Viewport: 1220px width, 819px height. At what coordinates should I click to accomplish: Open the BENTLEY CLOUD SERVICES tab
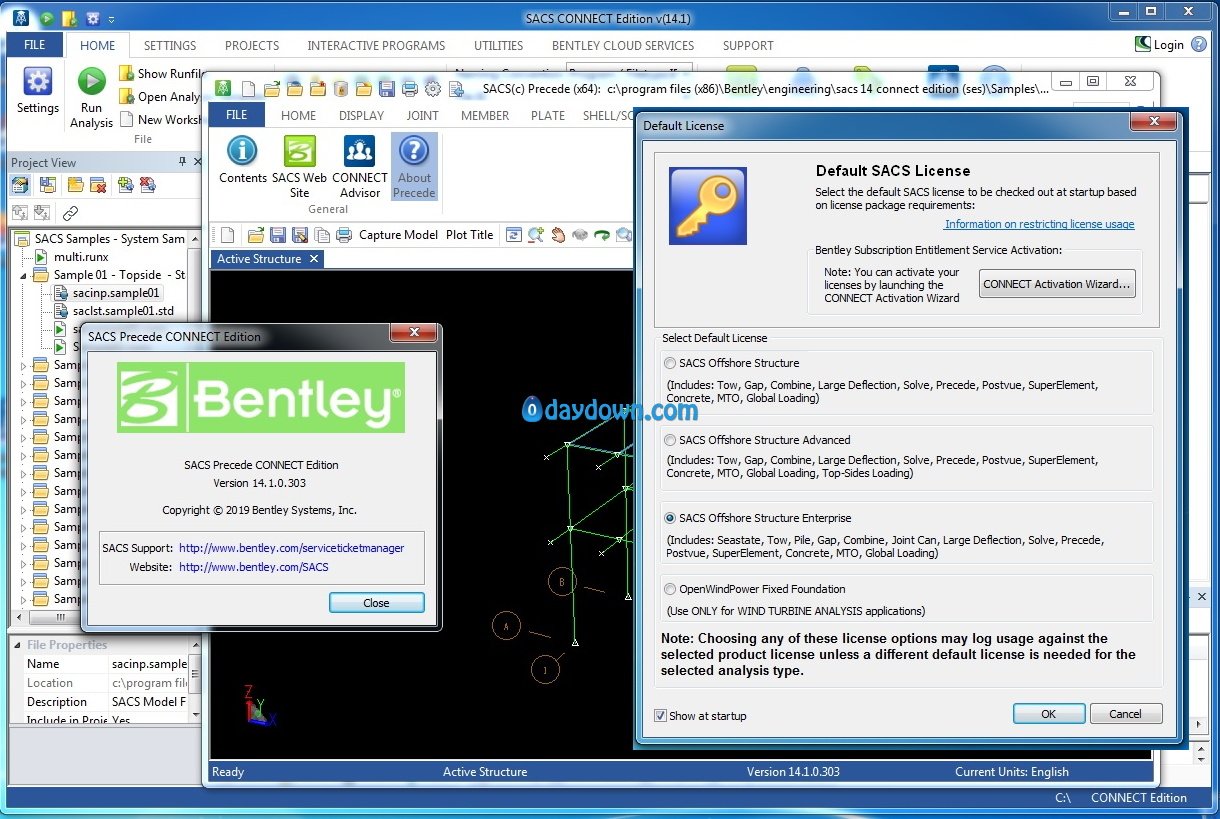(x=623, y=45)
